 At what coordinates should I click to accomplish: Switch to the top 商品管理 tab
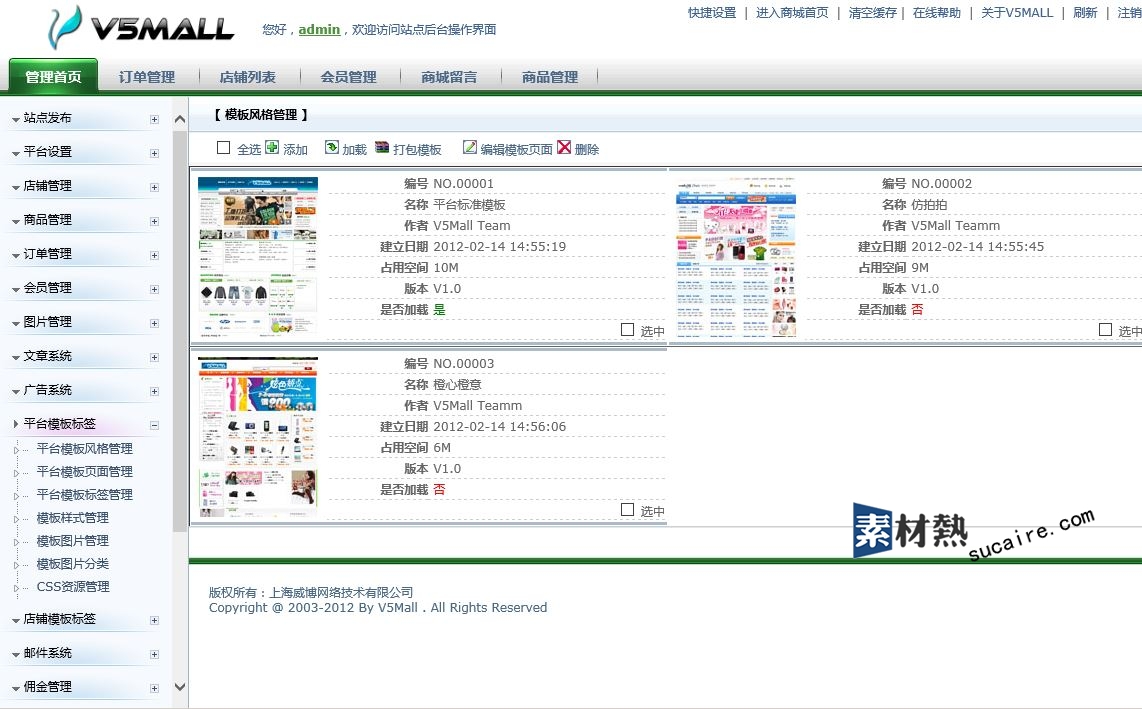coord(550,77)
